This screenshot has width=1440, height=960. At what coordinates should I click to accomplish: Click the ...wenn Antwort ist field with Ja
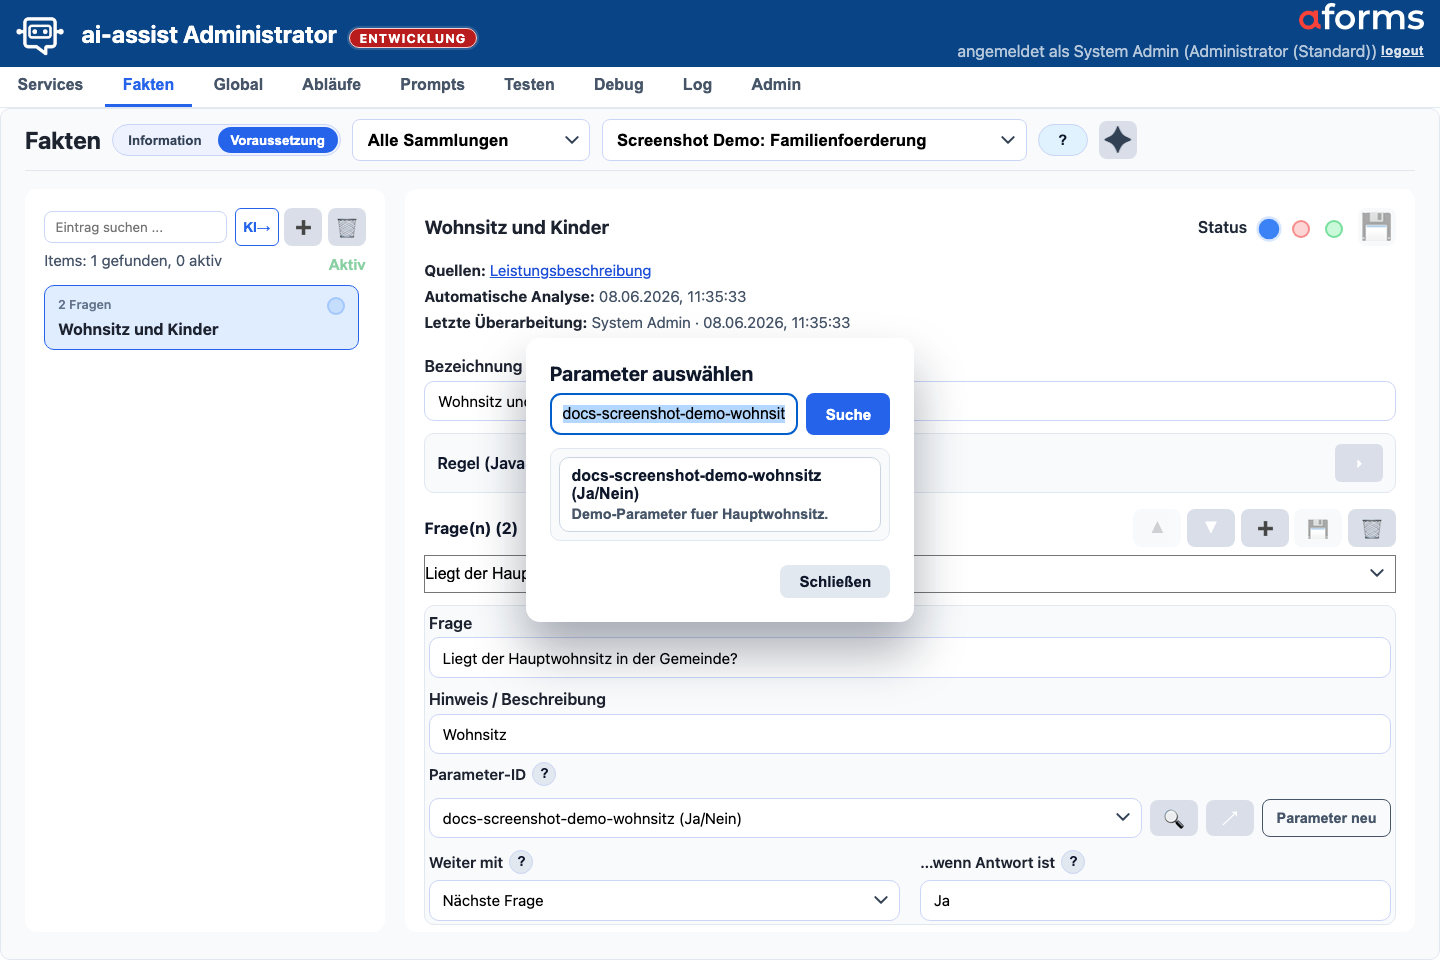tap(1155, 900)
